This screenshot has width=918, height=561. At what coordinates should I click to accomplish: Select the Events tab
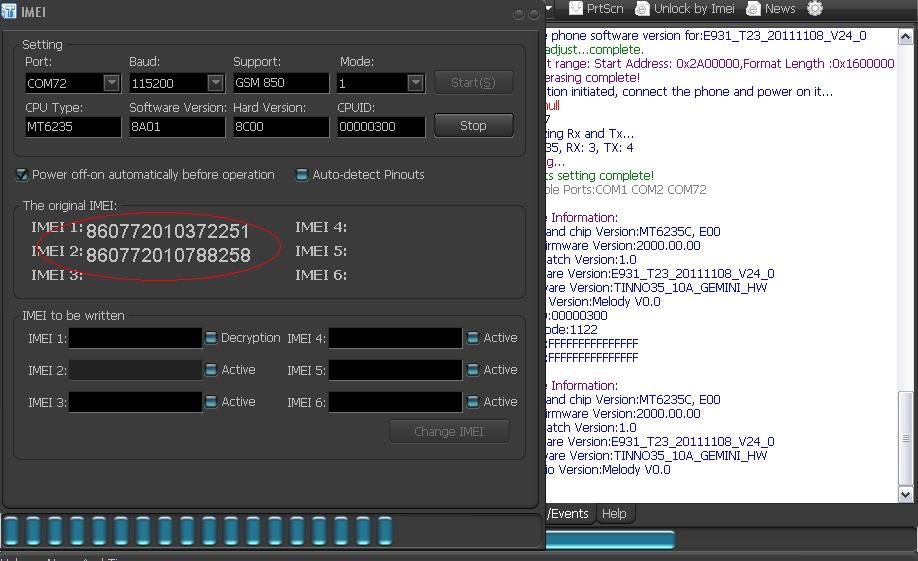click(568, 513)
